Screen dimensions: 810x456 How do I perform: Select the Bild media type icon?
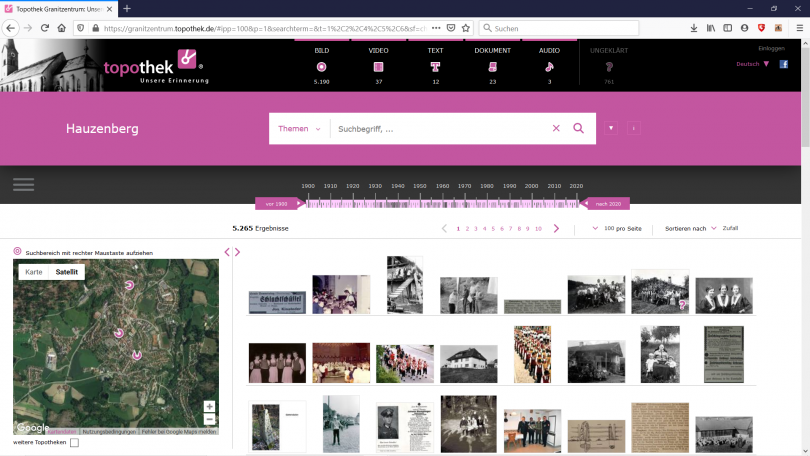pyautogui.click(x=321, y=67)
